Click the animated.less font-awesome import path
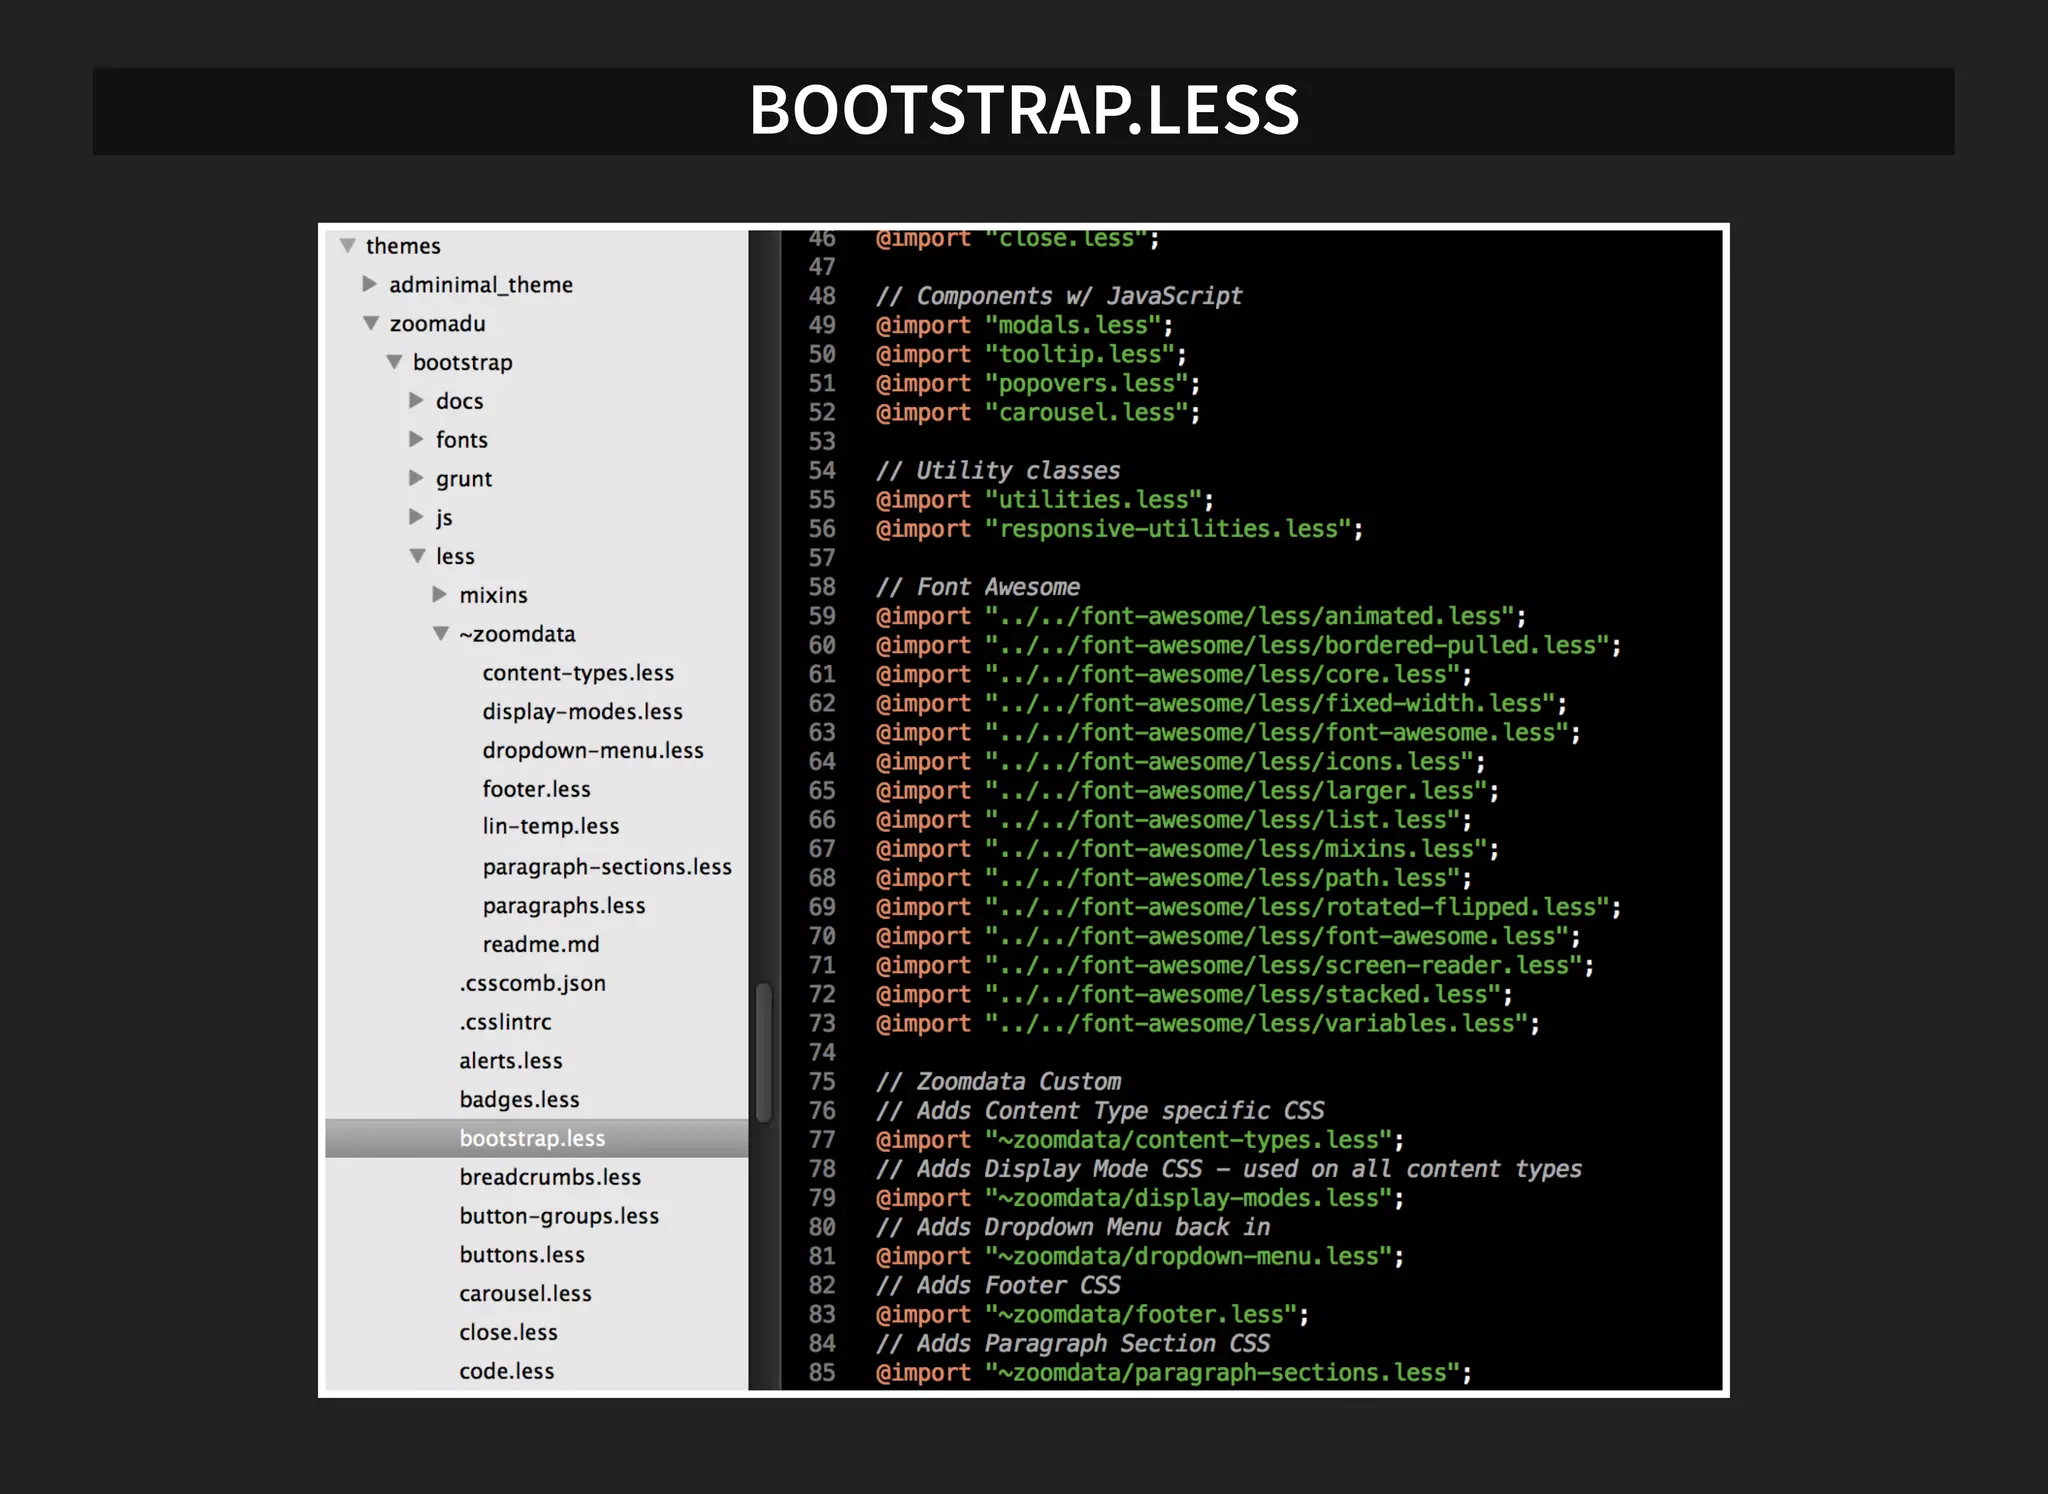The image size is (2048, 1494). click(x=1251, y=617)
